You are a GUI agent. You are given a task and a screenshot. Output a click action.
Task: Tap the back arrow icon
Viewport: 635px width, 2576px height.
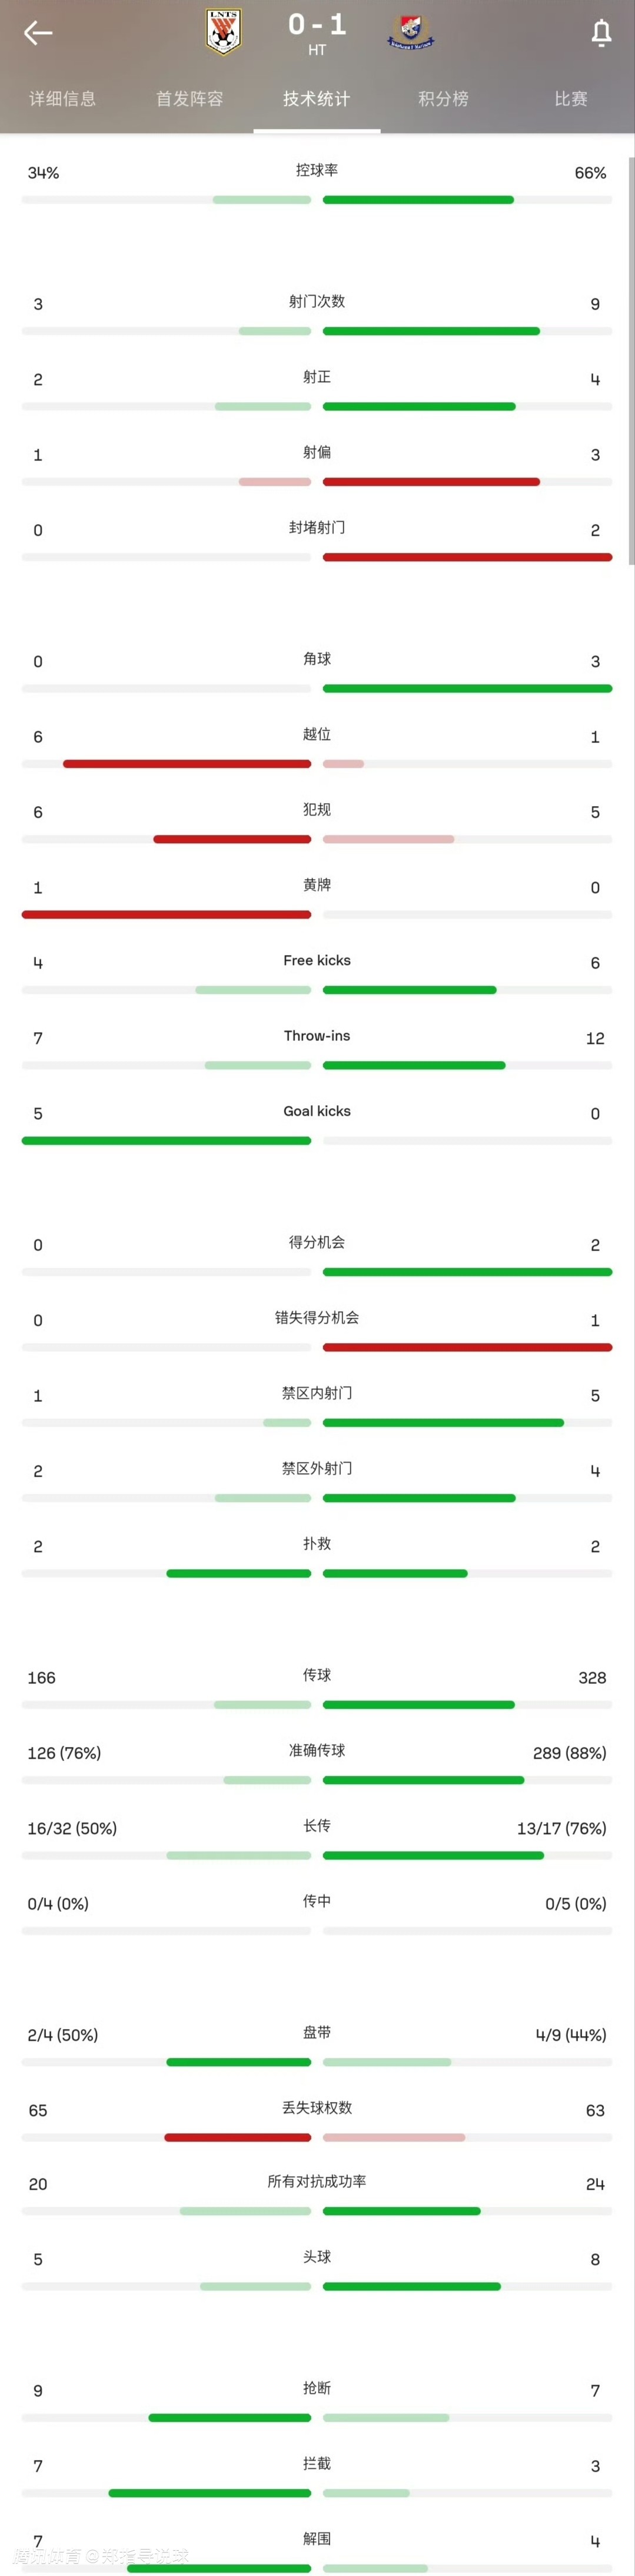tap(38, 33)
